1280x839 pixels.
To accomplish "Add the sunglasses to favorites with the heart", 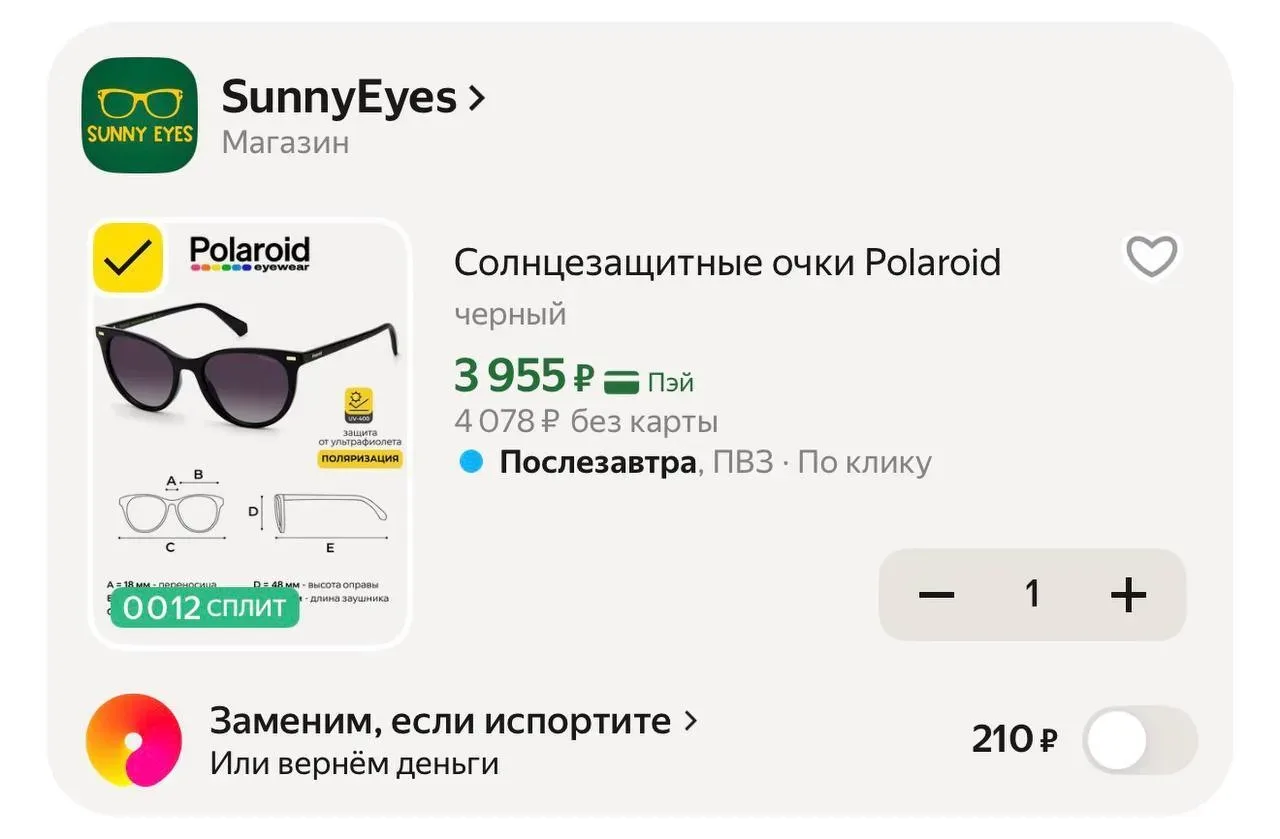I will click(x=1152, y=257).
